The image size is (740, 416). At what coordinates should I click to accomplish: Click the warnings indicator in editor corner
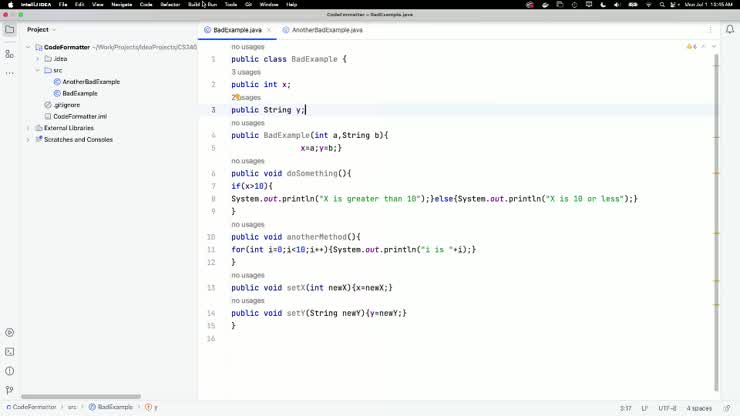[x=692, y=47]
